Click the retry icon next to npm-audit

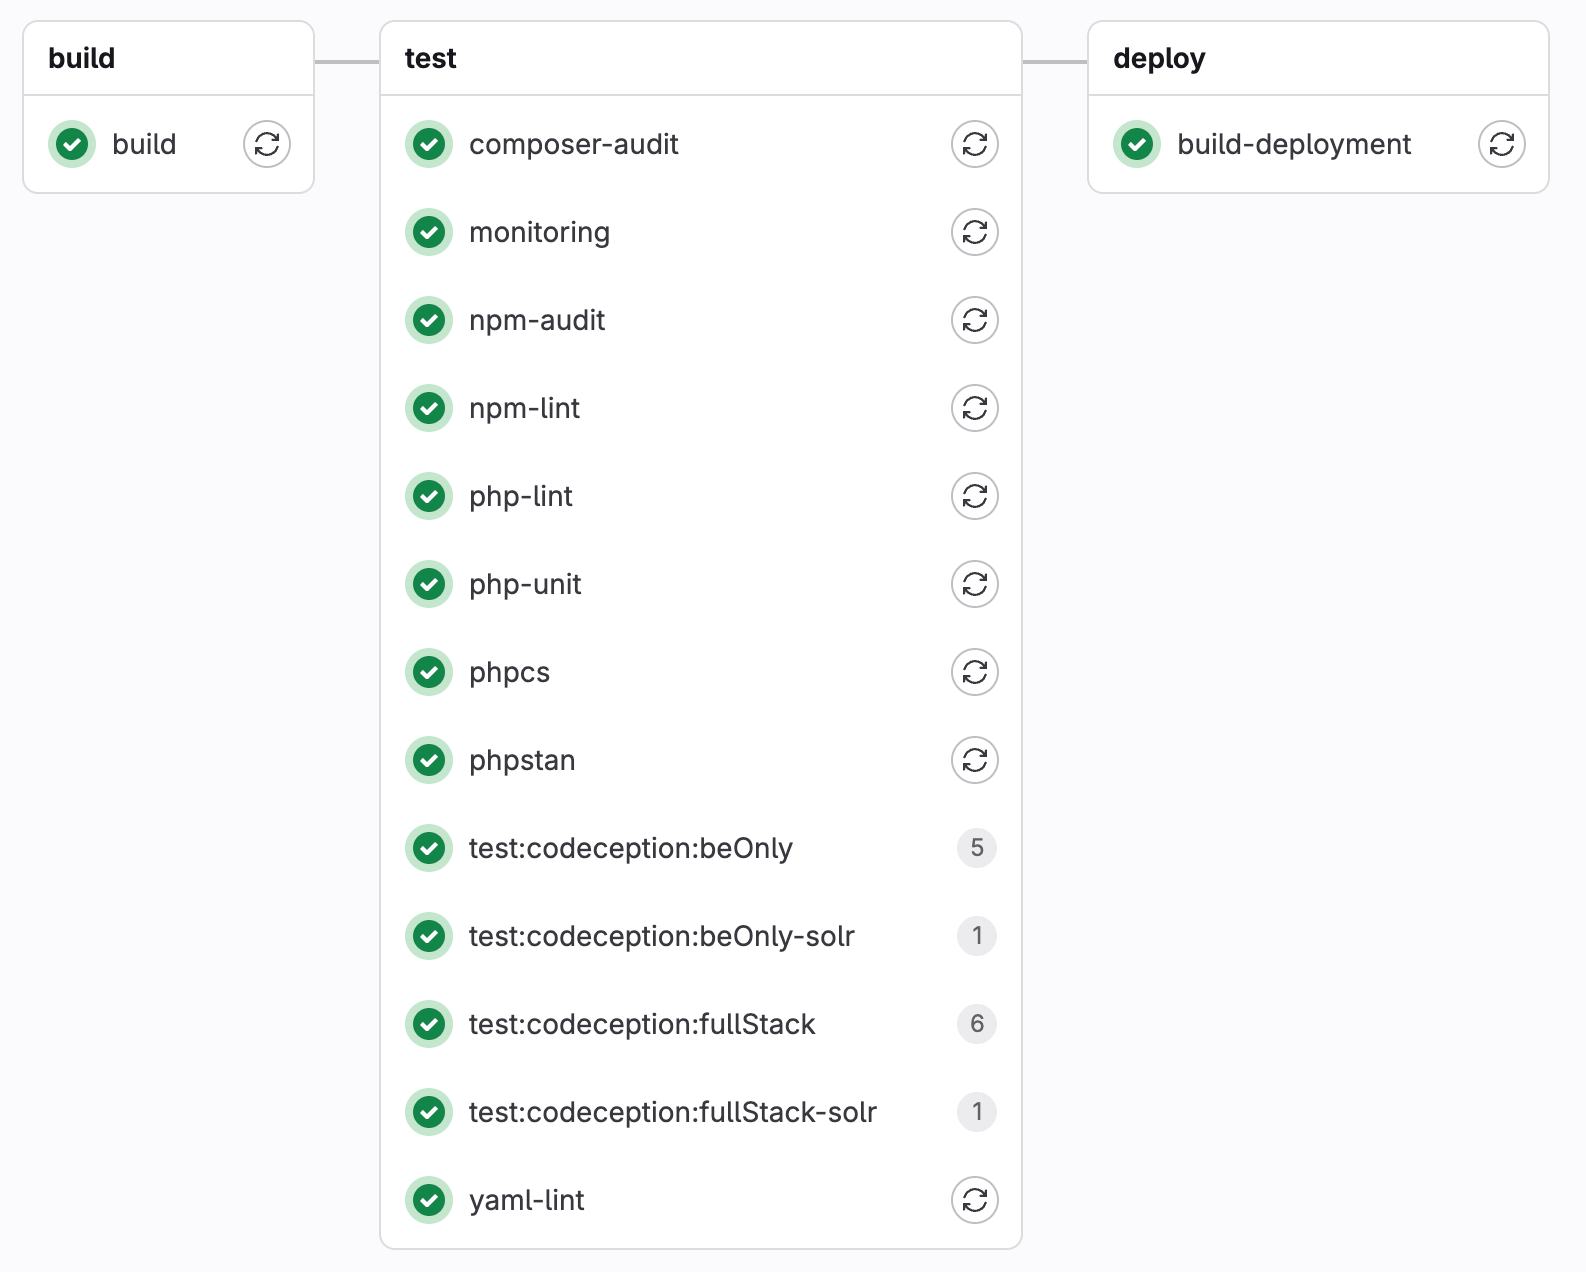point(974,320)
